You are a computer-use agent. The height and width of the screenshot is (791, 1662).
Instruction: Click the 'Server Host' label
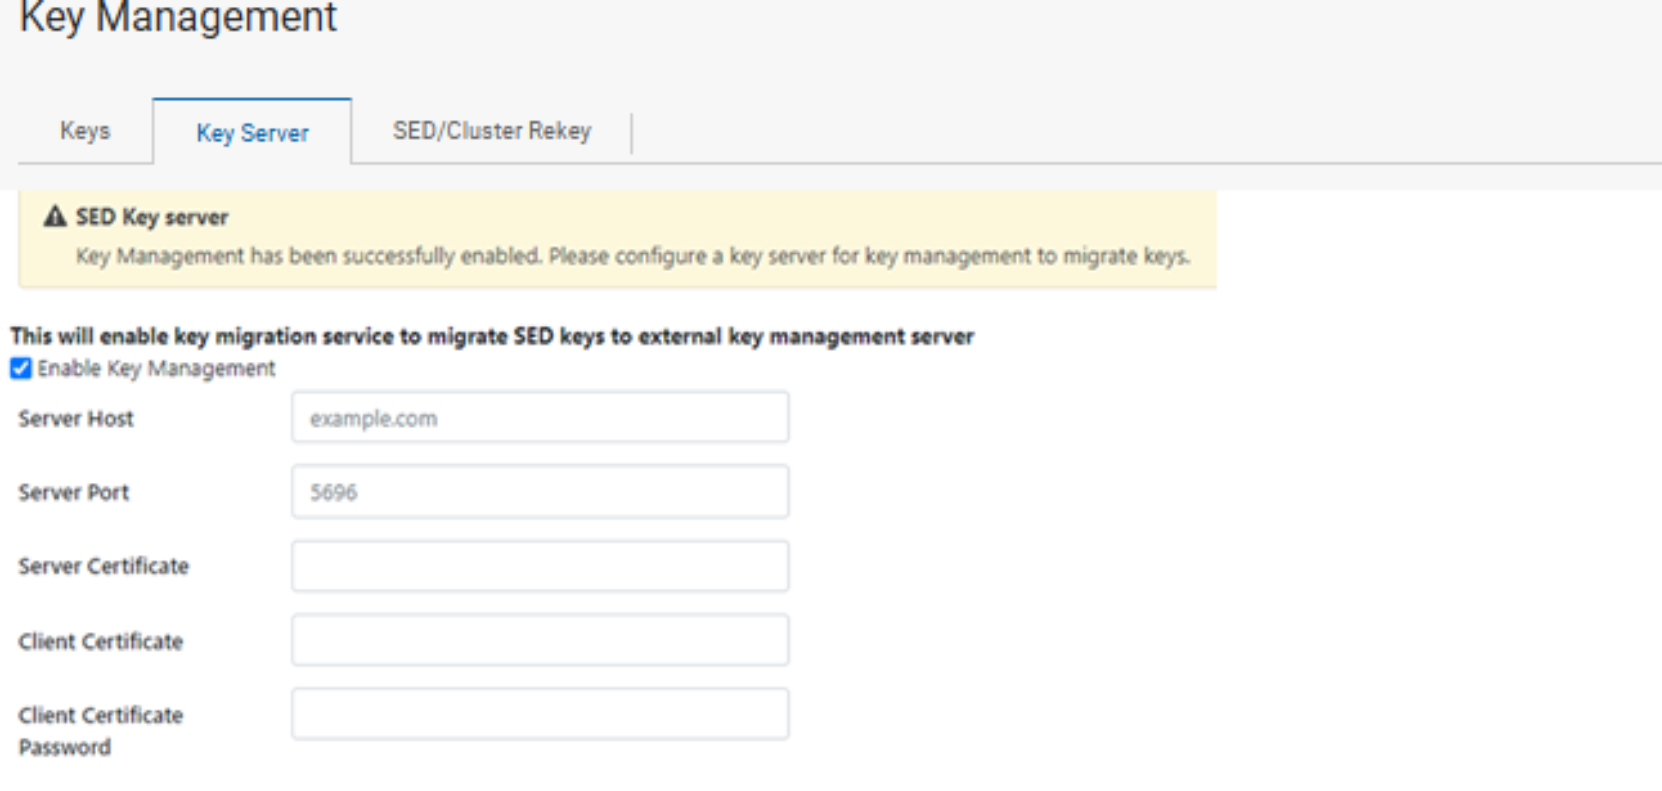(76, 418)
